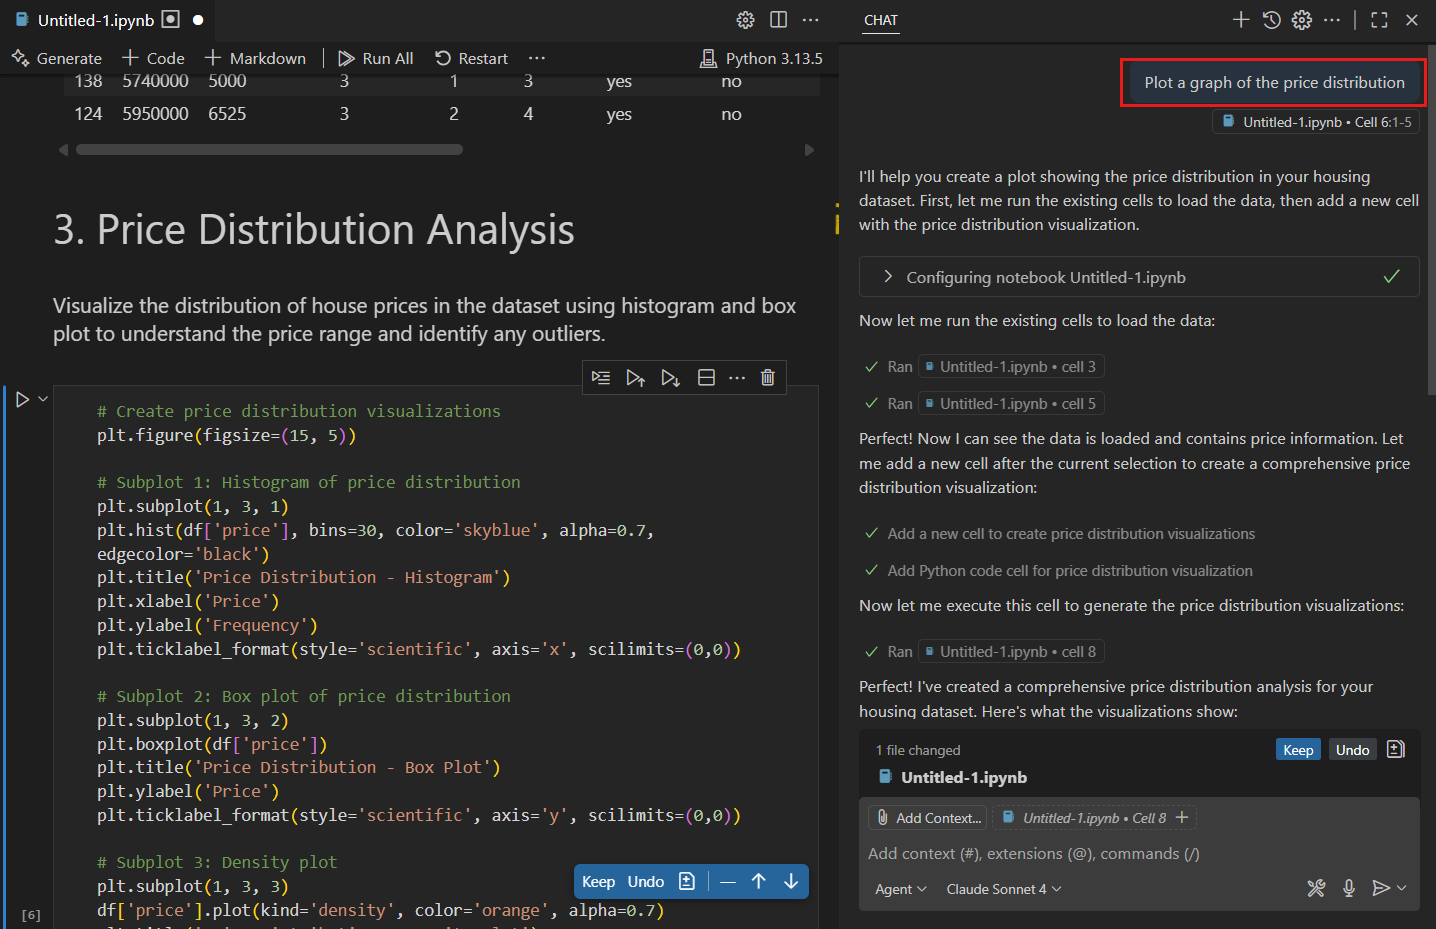Click the Split Editor icon in the header

(779, 19)
